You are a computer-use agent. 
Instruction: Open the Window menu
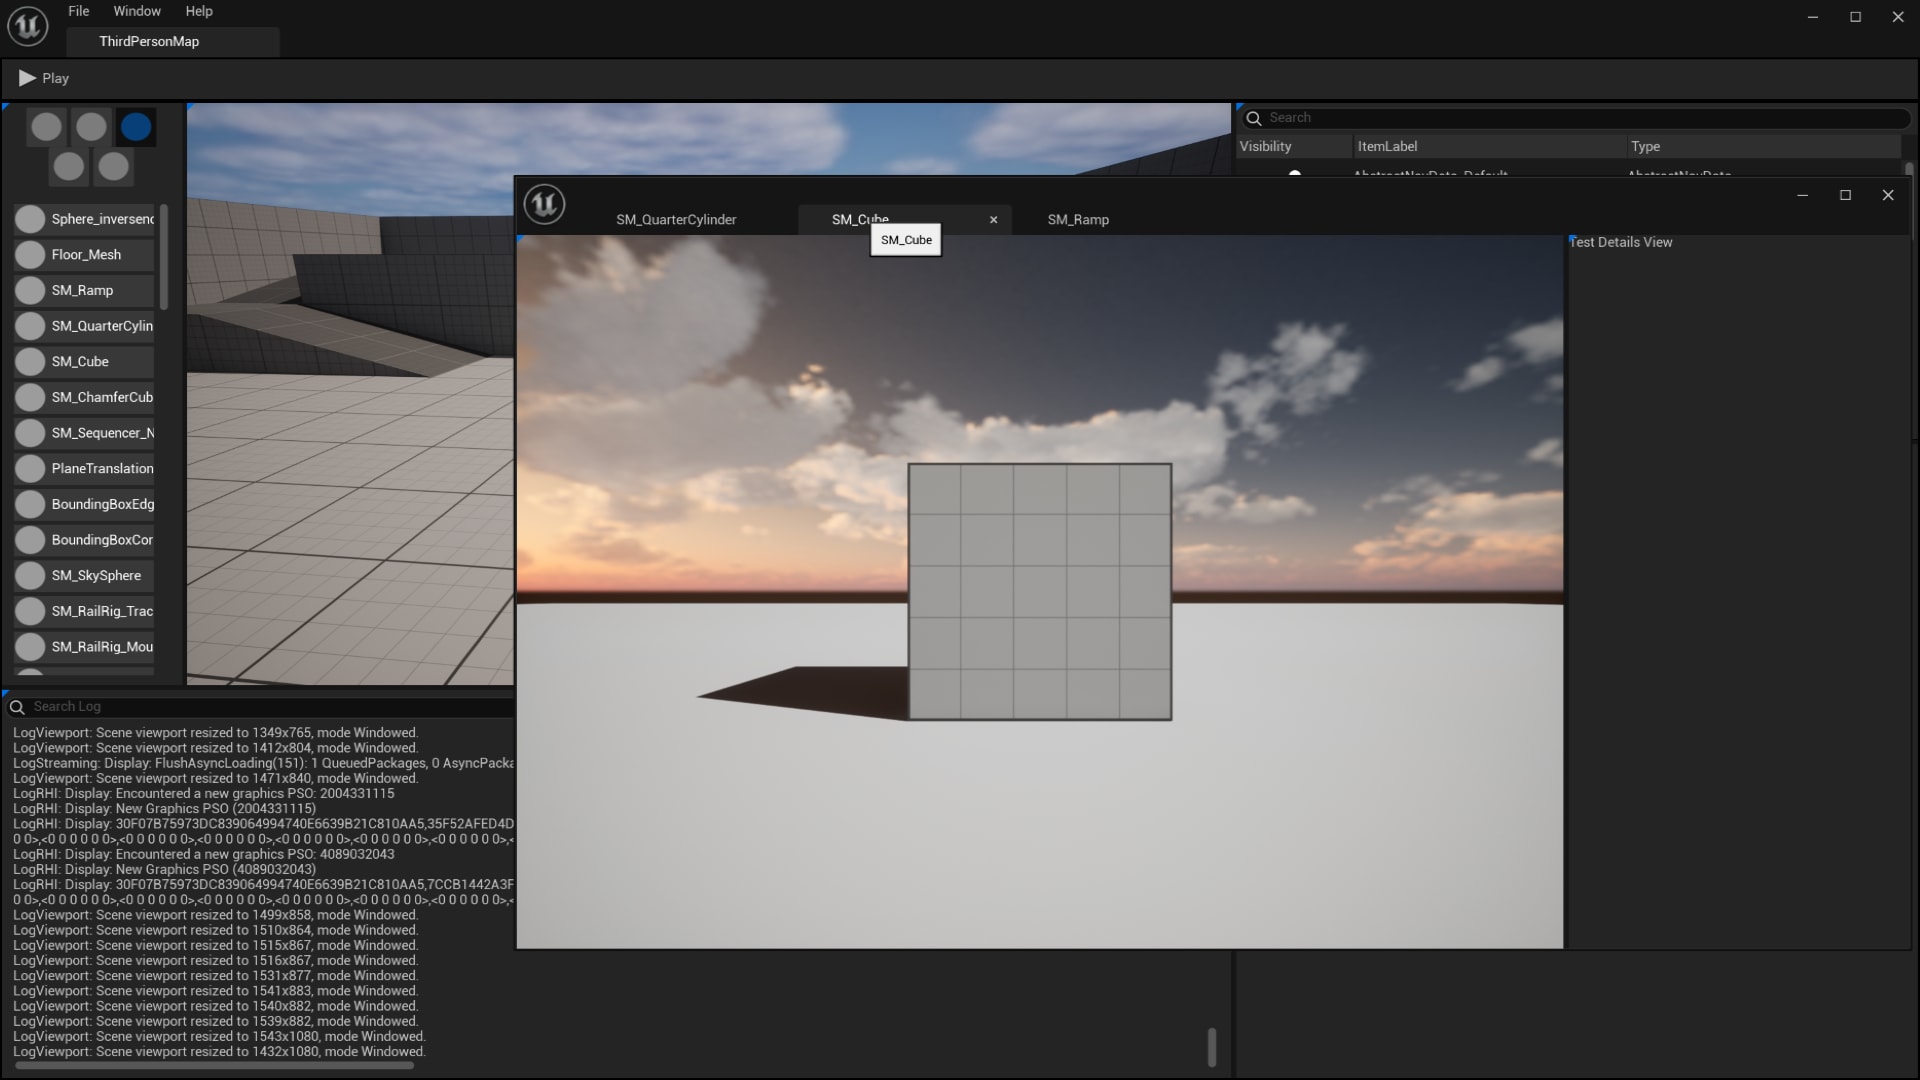pos(136,11)
